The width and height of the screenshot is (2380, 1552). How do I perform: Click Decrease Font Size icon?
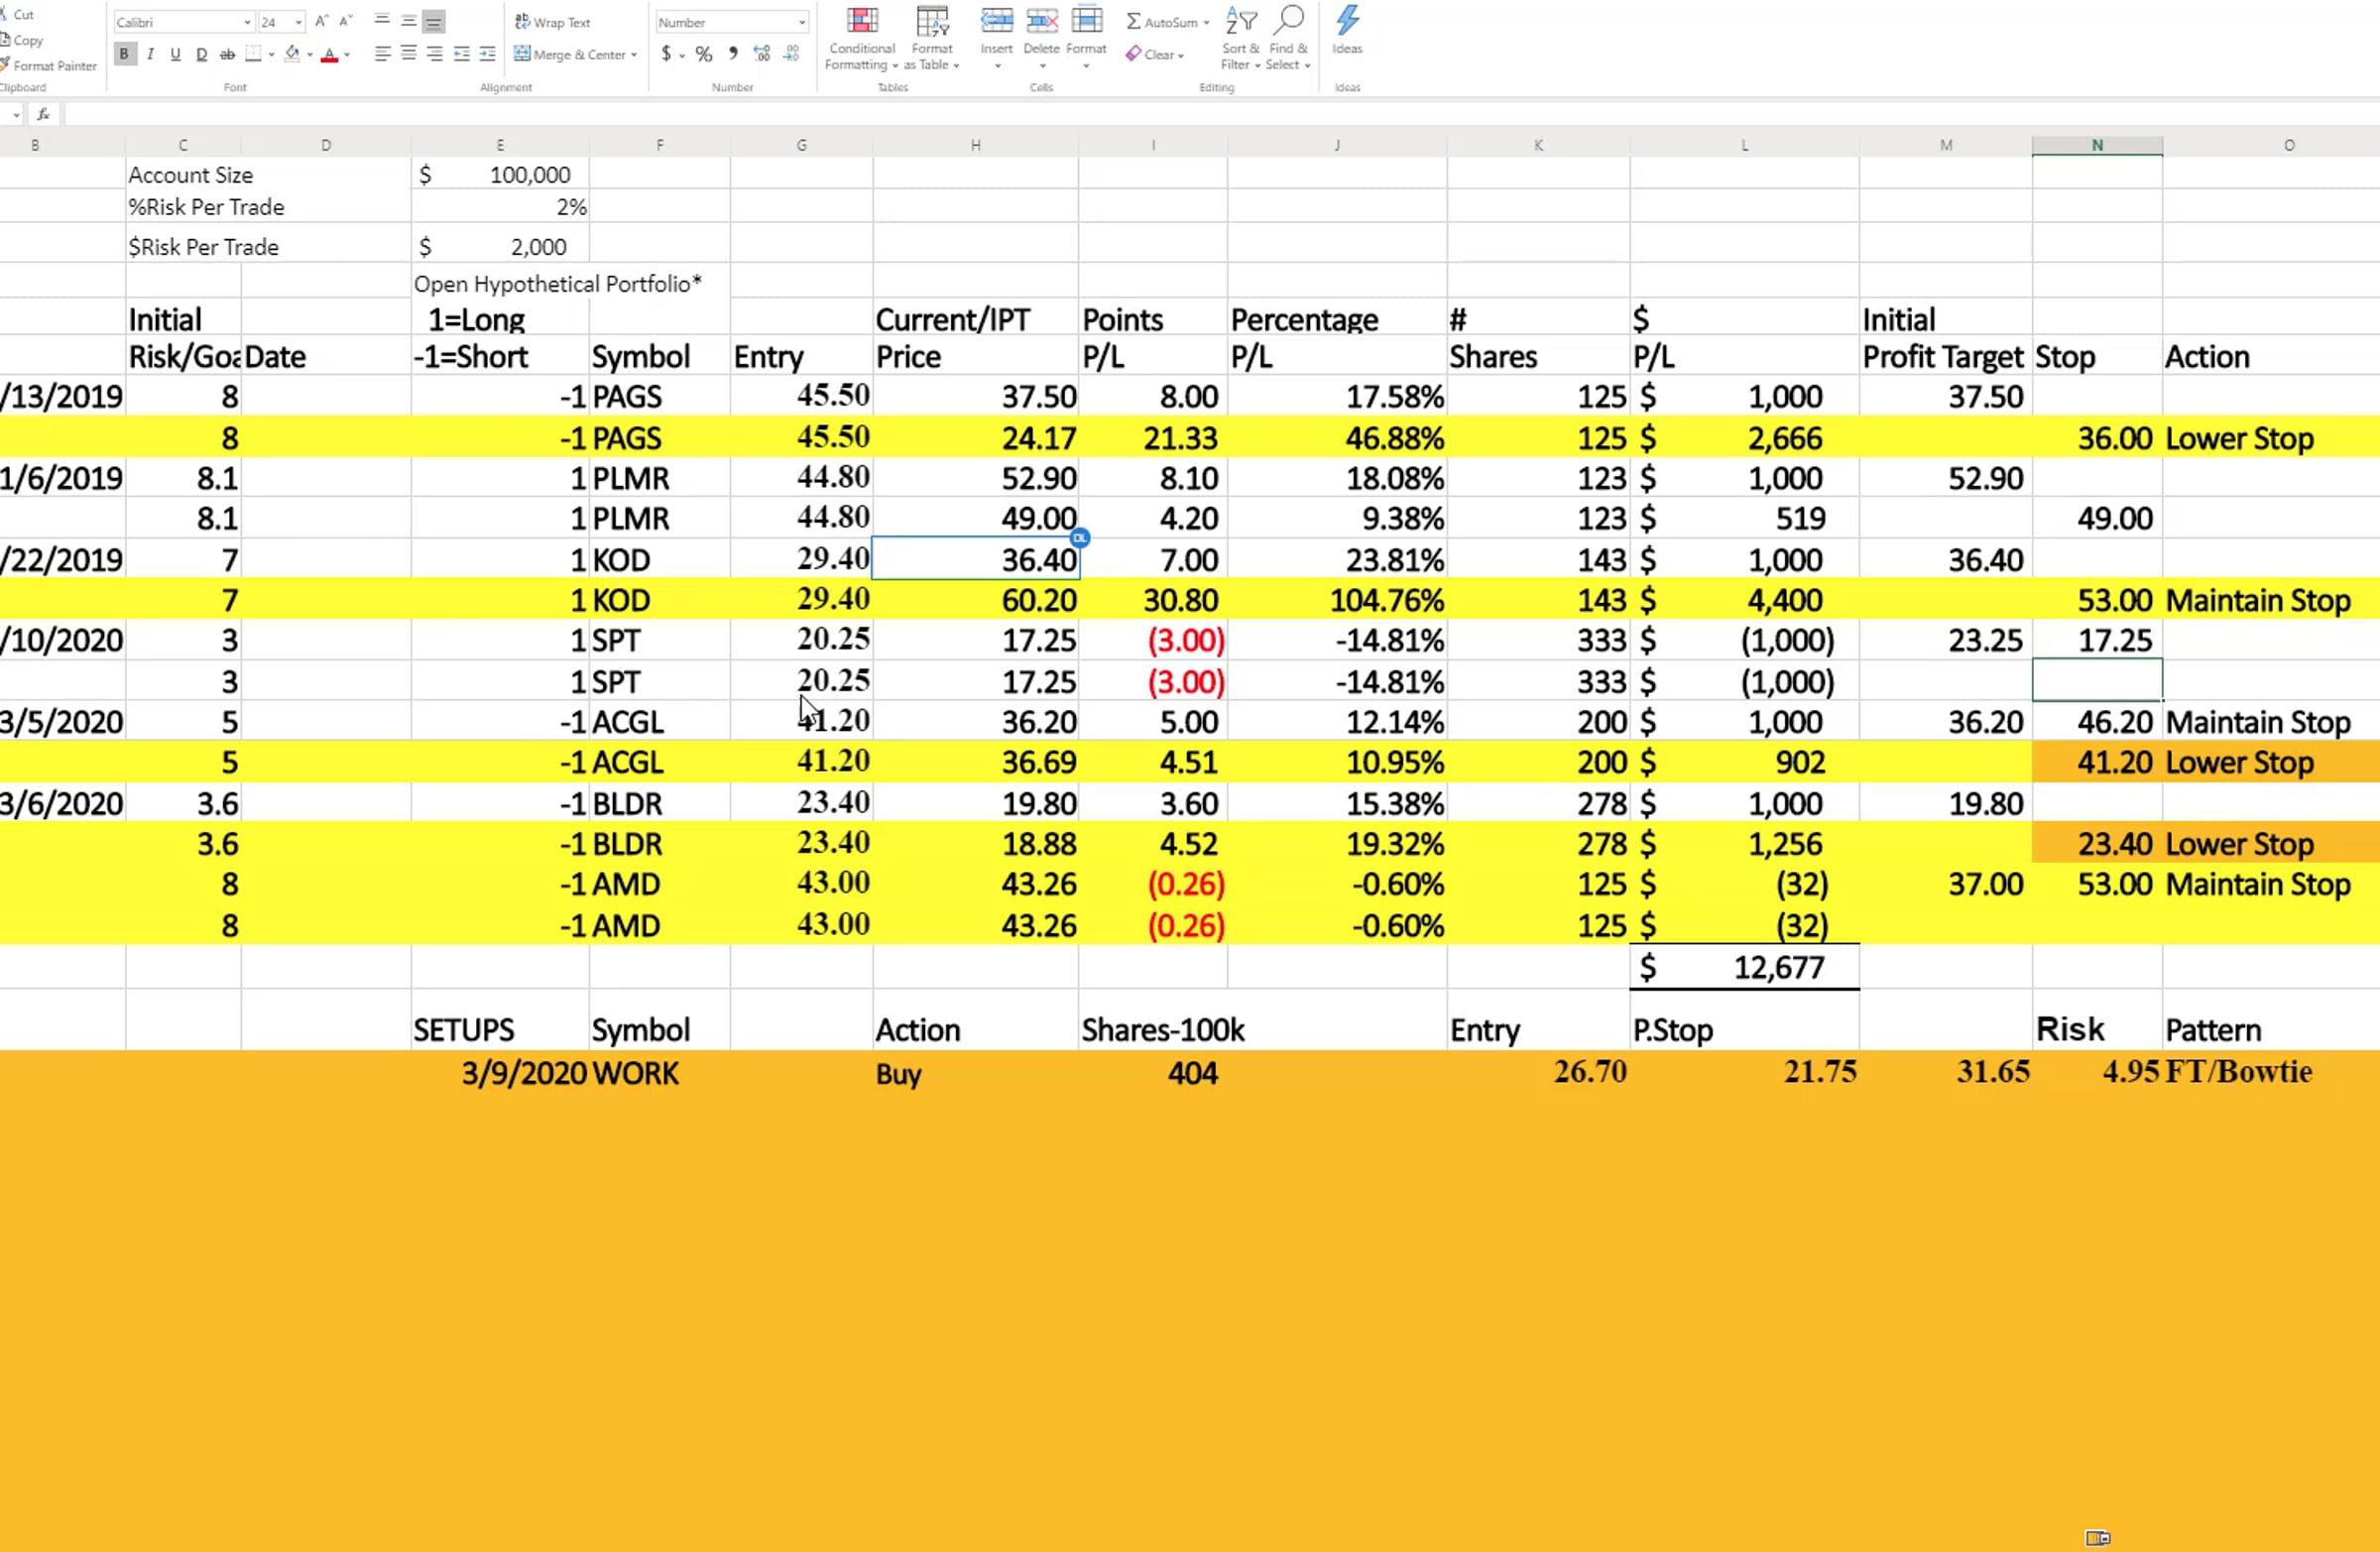pyautogui.click(x=346, y=21)
